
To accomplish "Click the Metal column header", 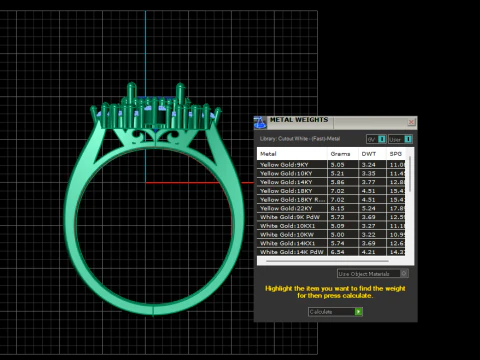I will click(x=292, y=154).
